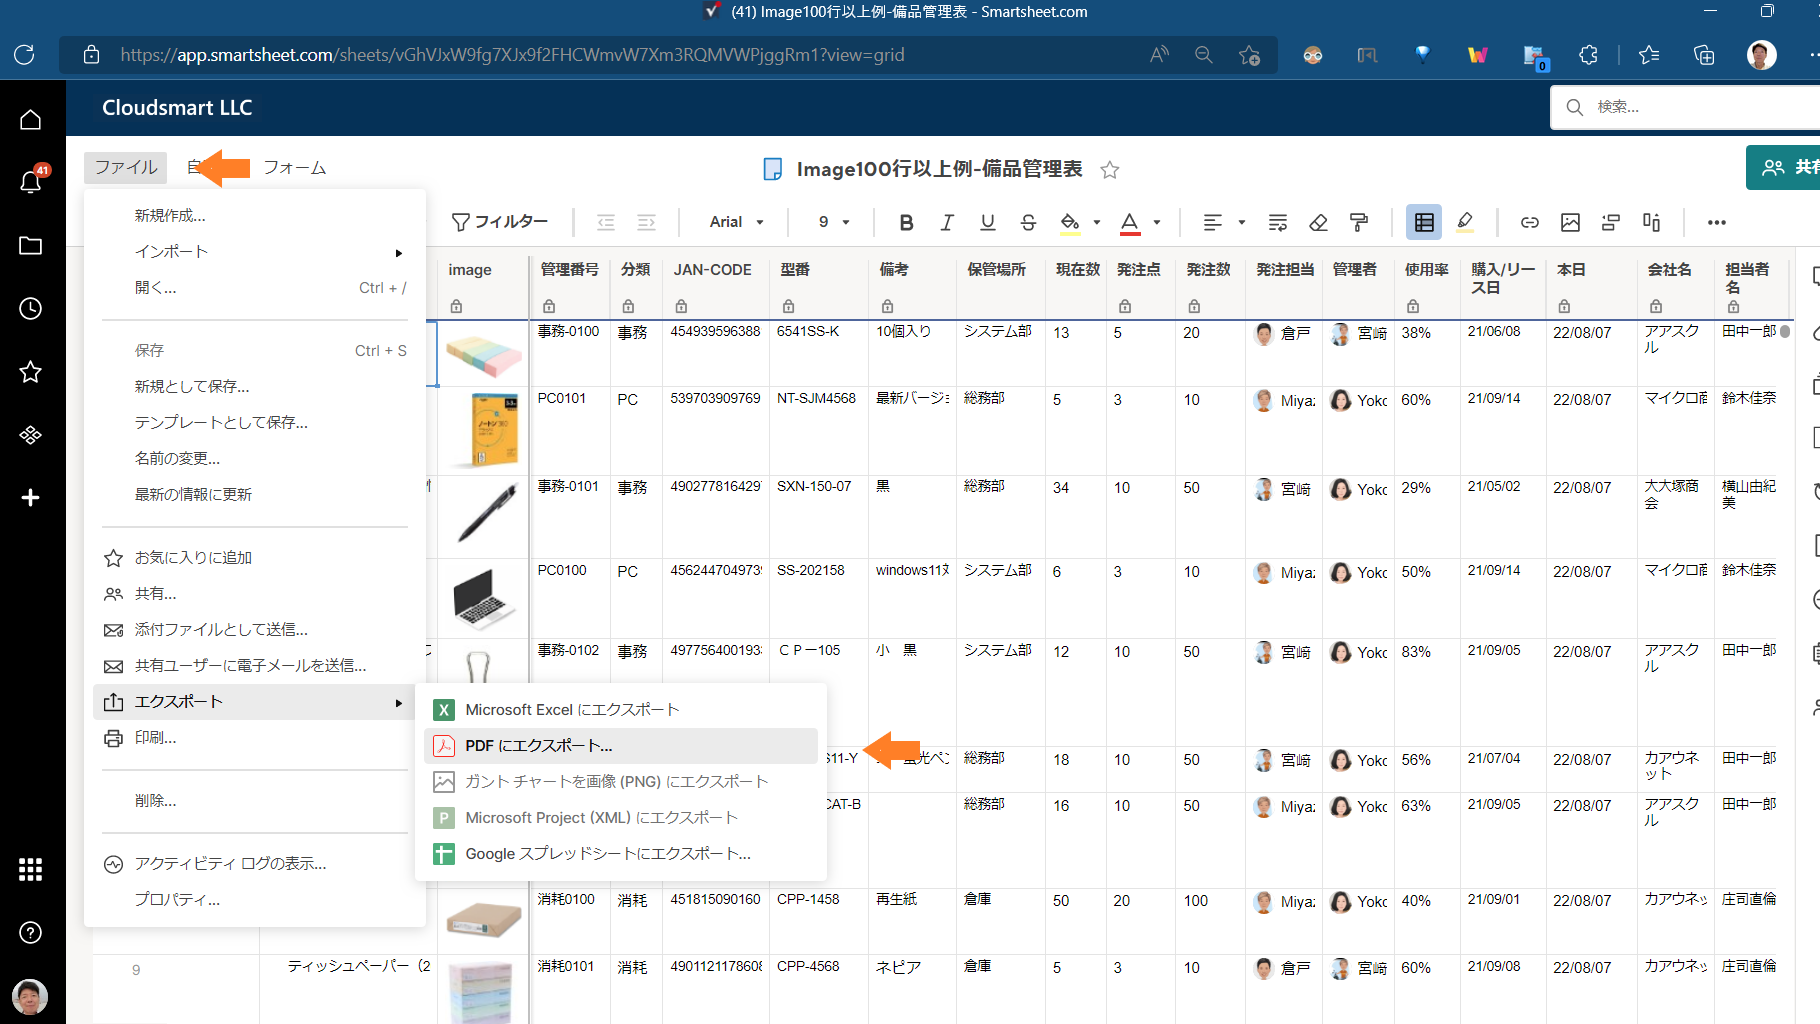The image size is (1820, 1024).
Task: Open the Arial font family dropdown
Action: pyautogui.click(x=735, y=222)
